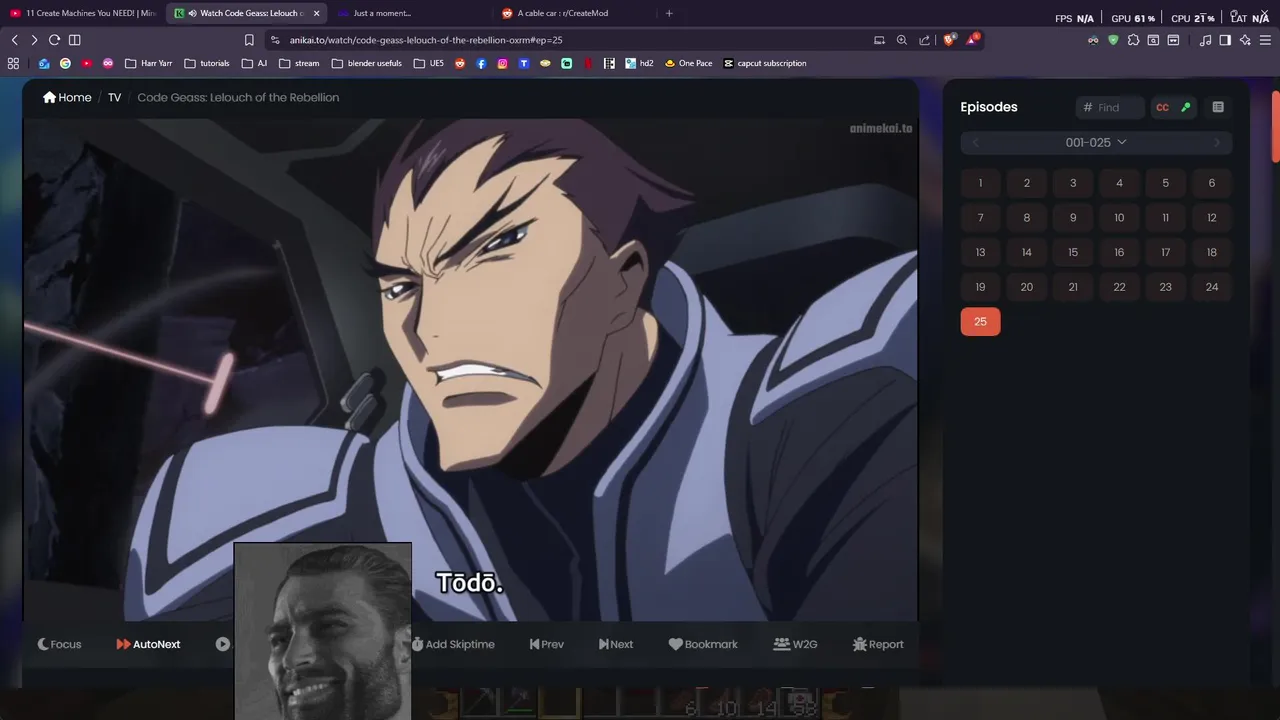Image resolution: width=1280 pixels, height=720 pixels.
Task: Open the Facebook bookmark icon
Action: click(x=481, y=63)
